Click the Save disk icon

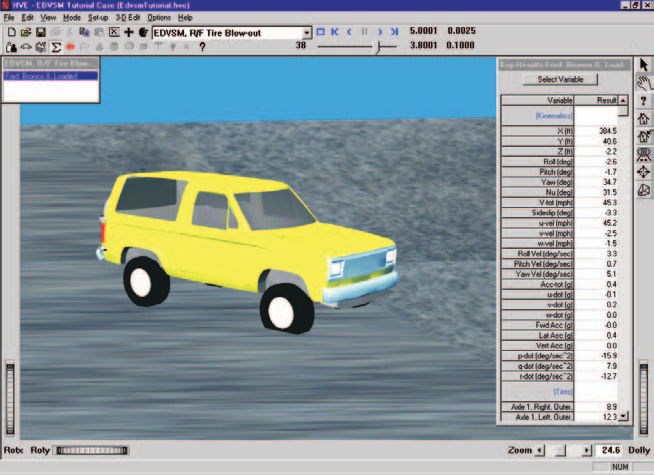(40, 32)
